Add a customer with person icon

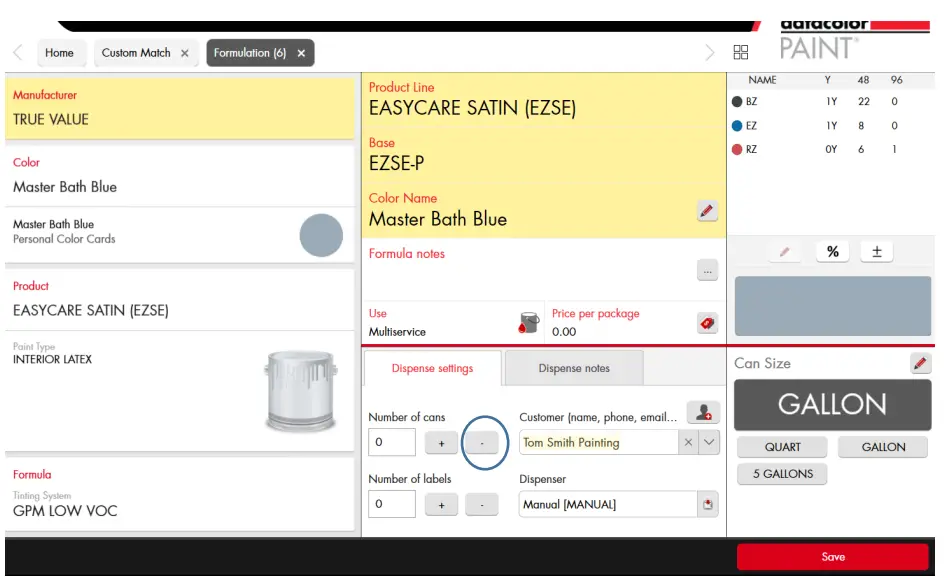703,413
